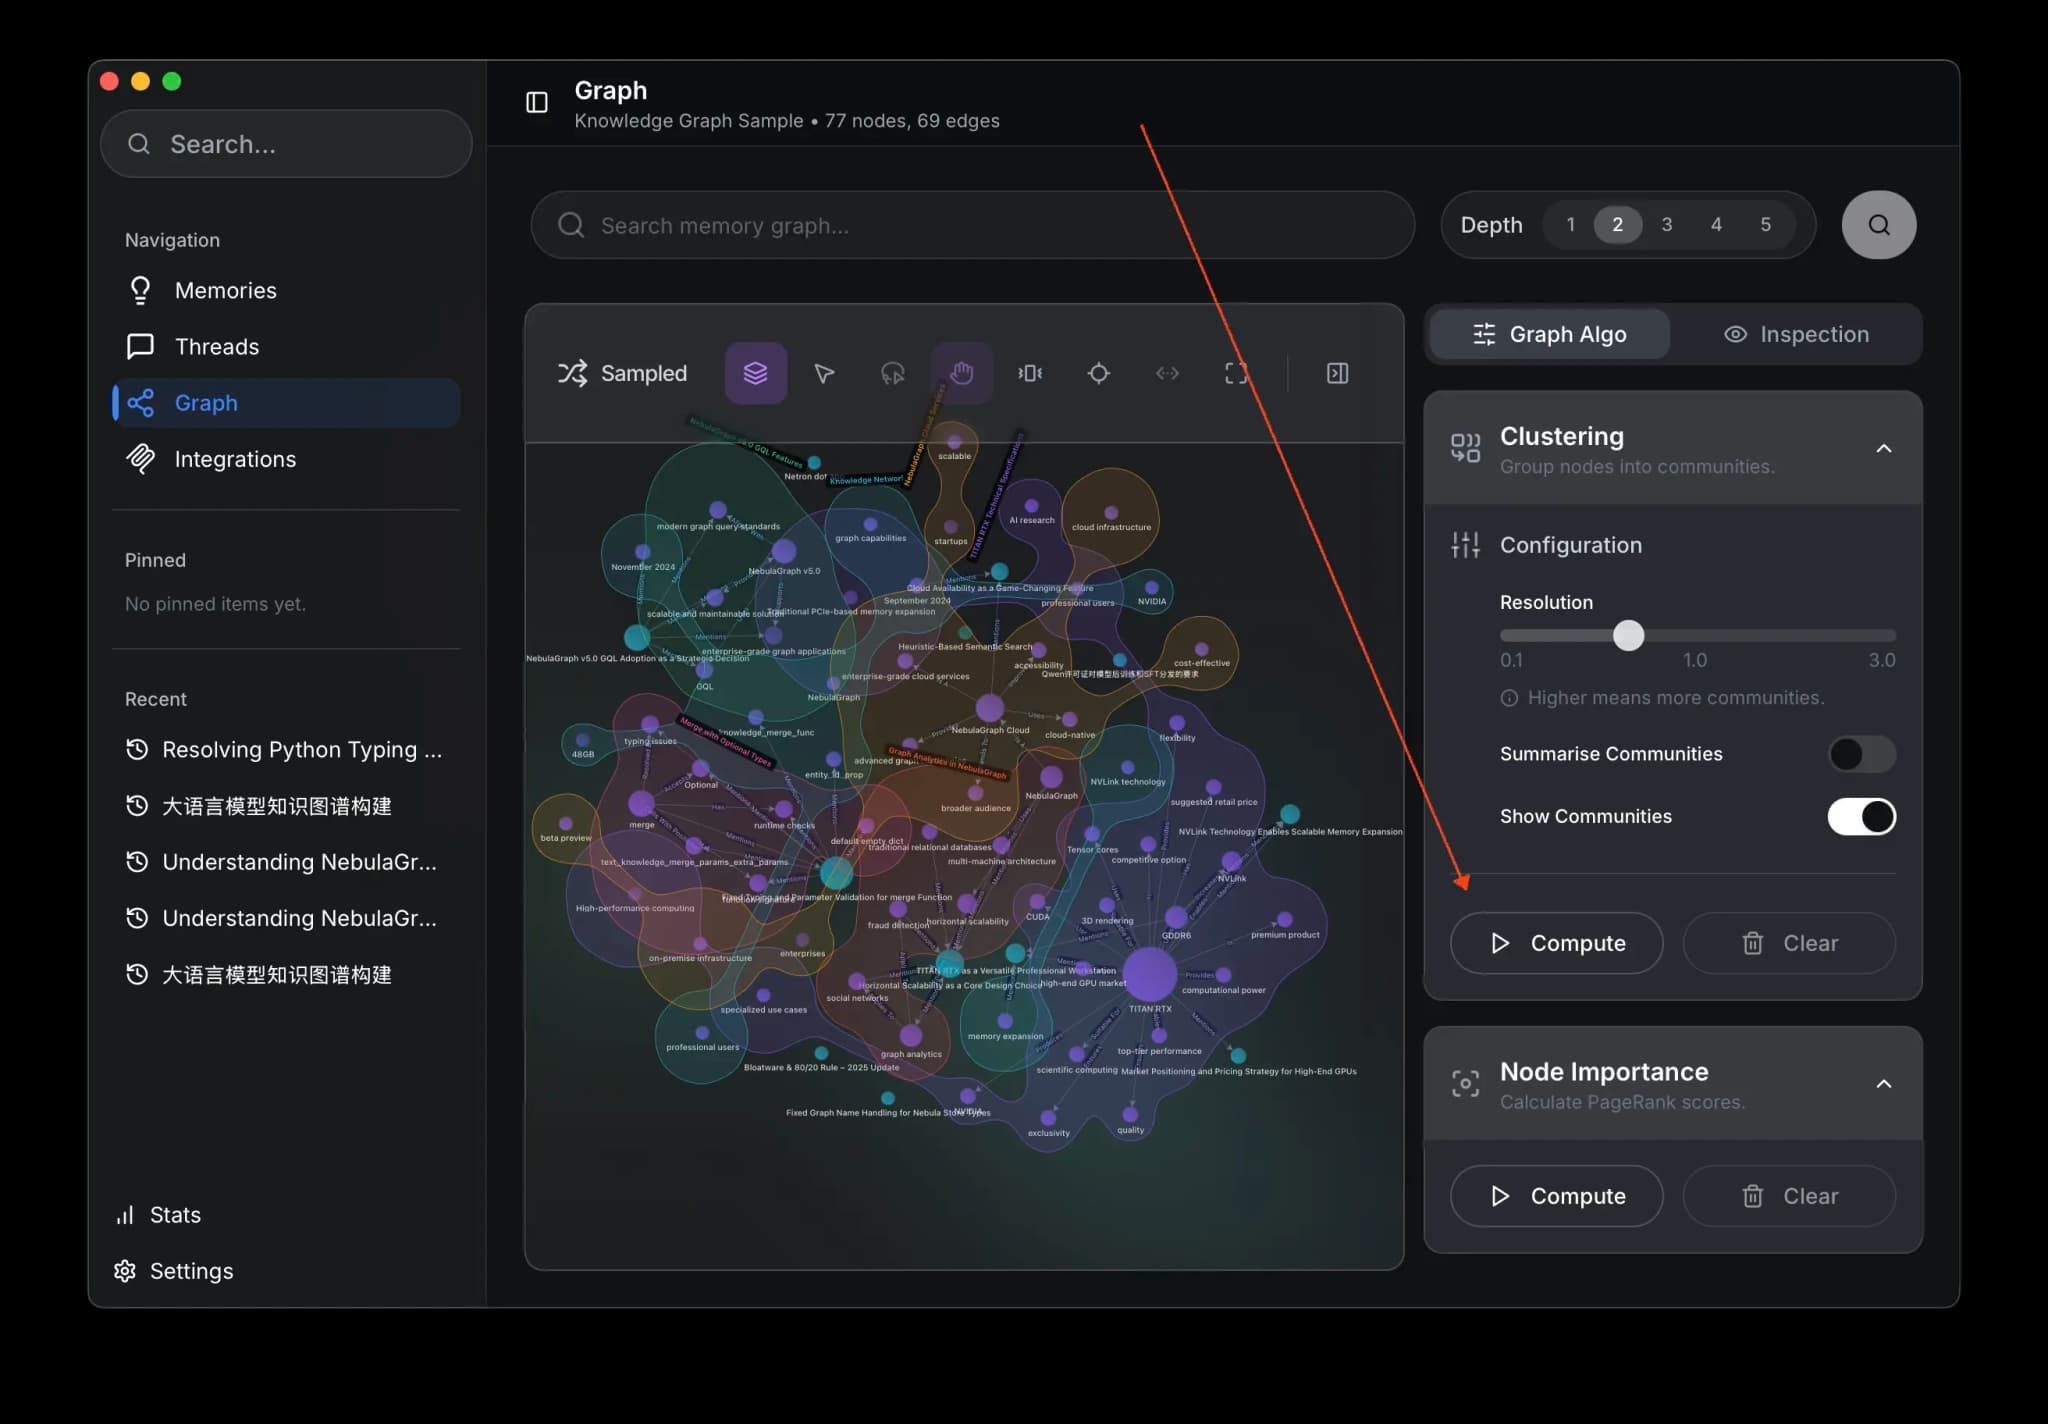Click the lasso select tool icon
Viewport: 2048px width, 1424px height.
point(892,373)
